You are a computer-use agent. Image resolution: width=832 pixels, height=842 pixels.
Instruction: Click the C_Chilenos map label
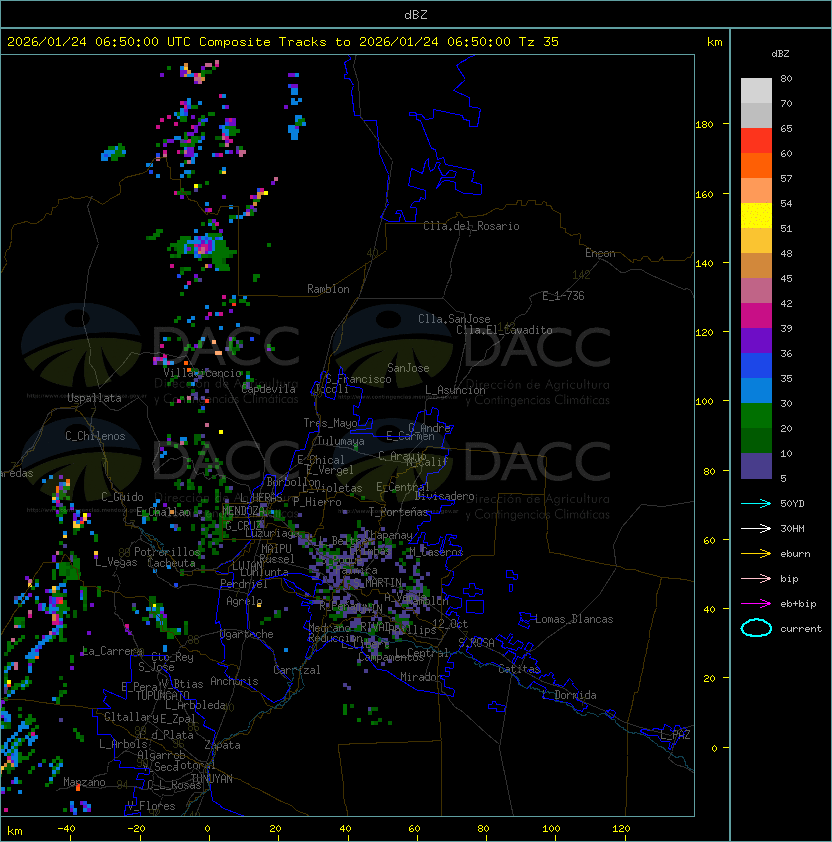[95, 436]
